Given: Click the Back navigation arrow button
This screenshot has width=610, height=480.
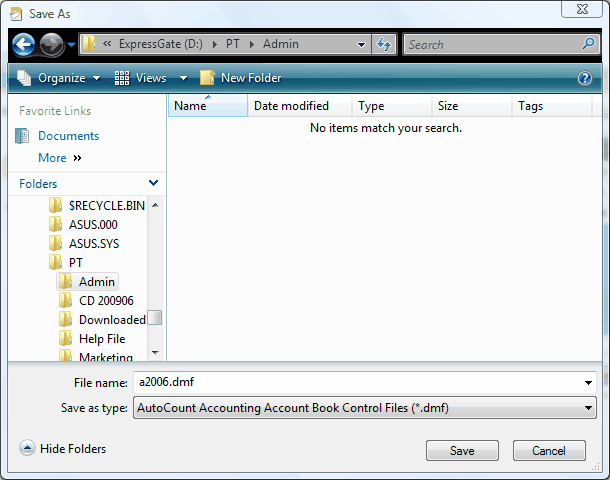Looking at the screenshot, I should [24, 45].
